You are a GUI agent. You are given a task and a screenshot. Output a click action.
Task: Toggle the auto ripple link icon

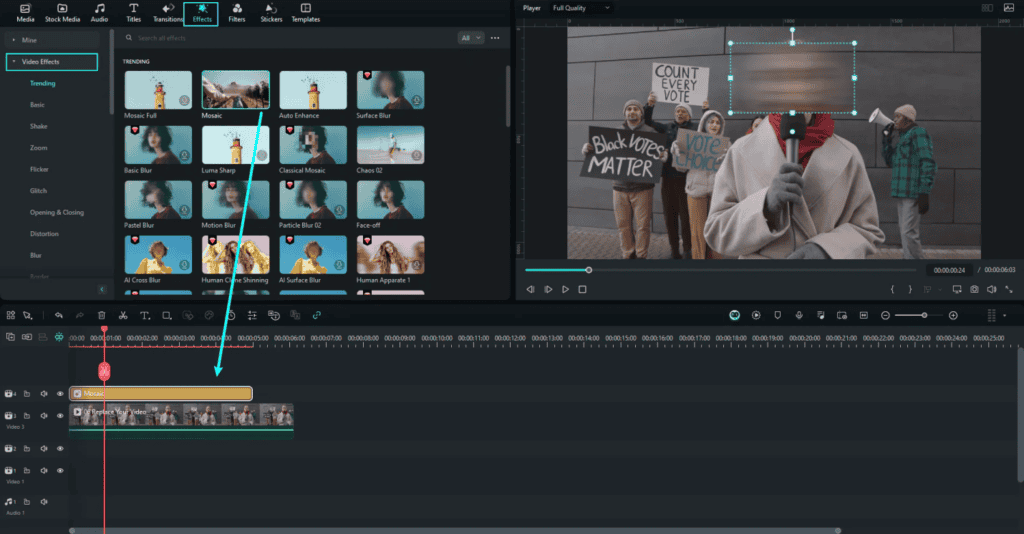[317, 315]
